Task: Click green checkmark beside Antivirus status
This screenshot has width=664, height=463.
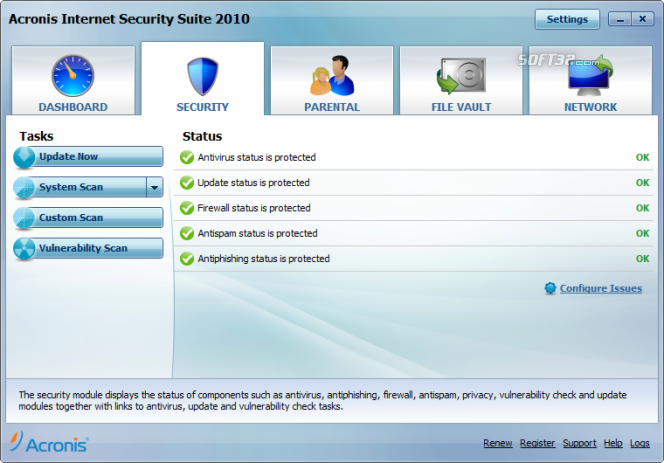Action: pos(187,158)
